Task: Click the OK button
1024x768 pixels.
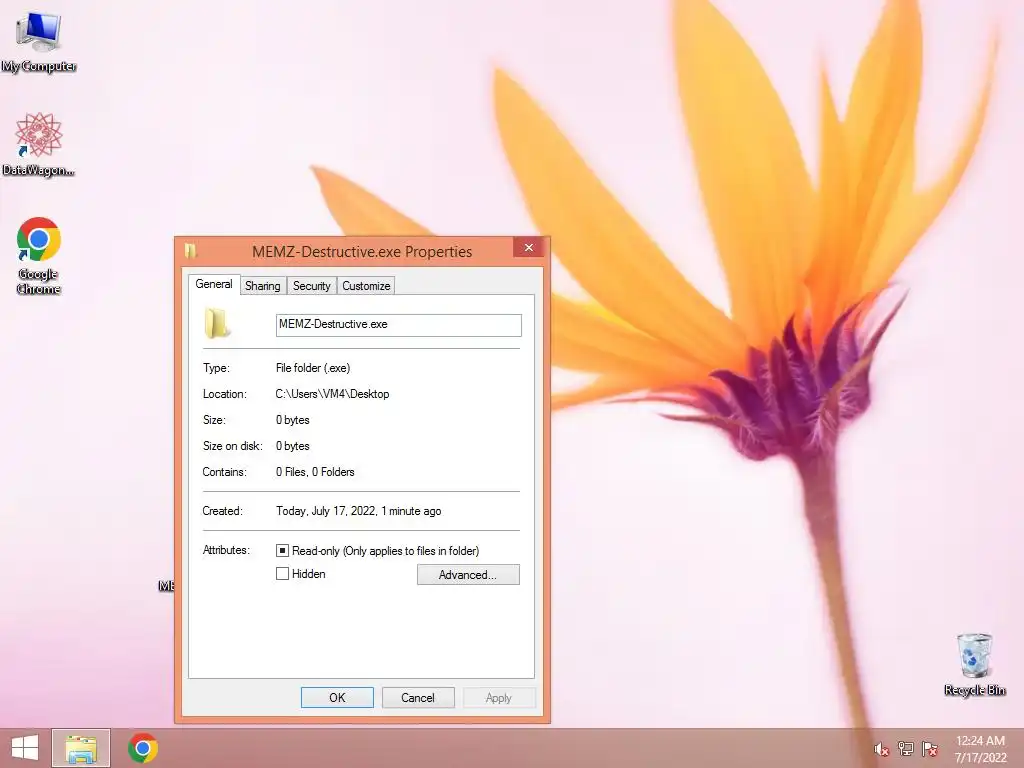Action: pyautogui.click(x=337, y=697)
